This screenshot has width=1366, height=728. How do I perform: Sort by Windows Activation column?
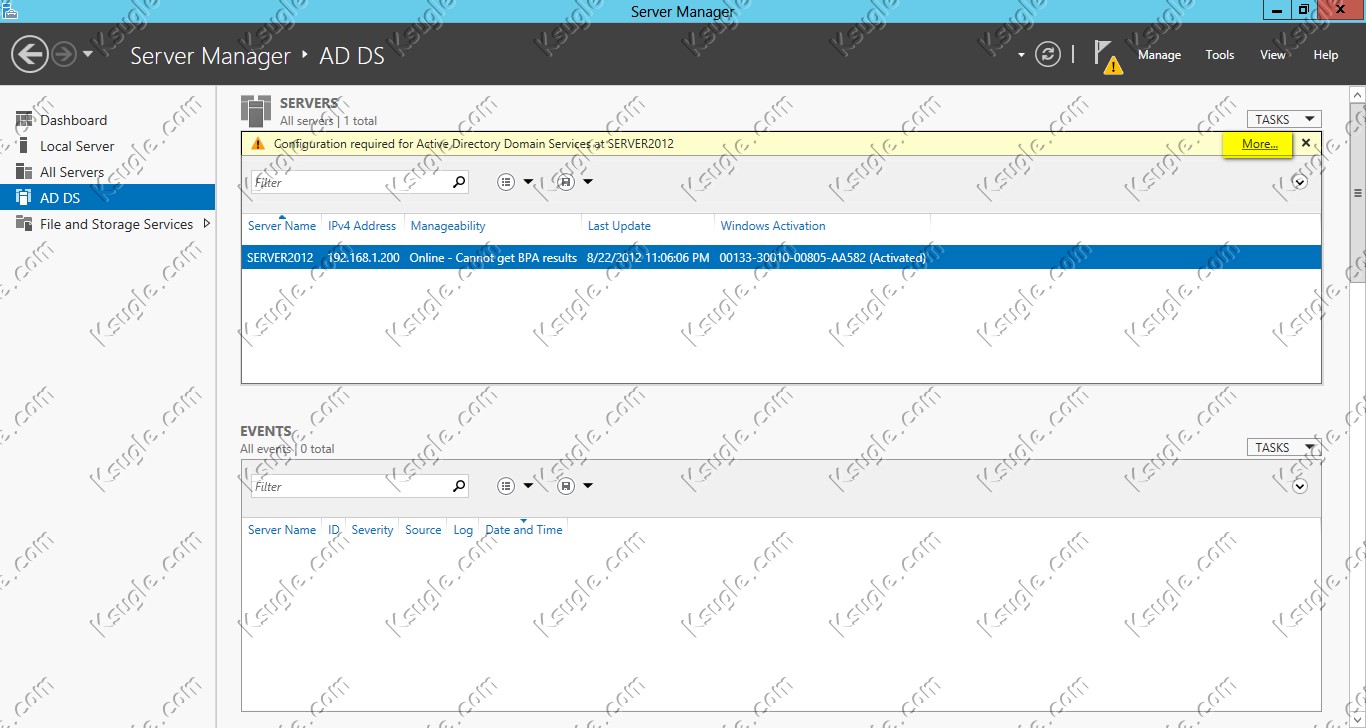773,226
